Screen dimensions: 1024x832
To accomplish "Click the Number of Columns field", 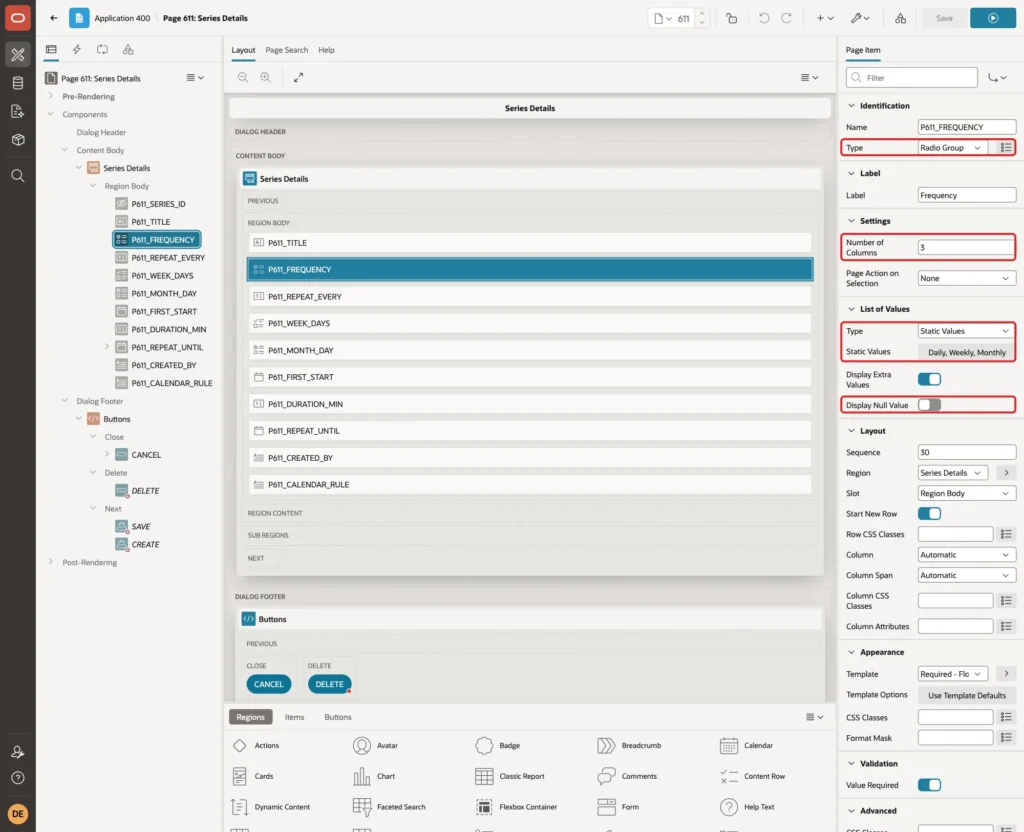I will (x=967, y=248).
